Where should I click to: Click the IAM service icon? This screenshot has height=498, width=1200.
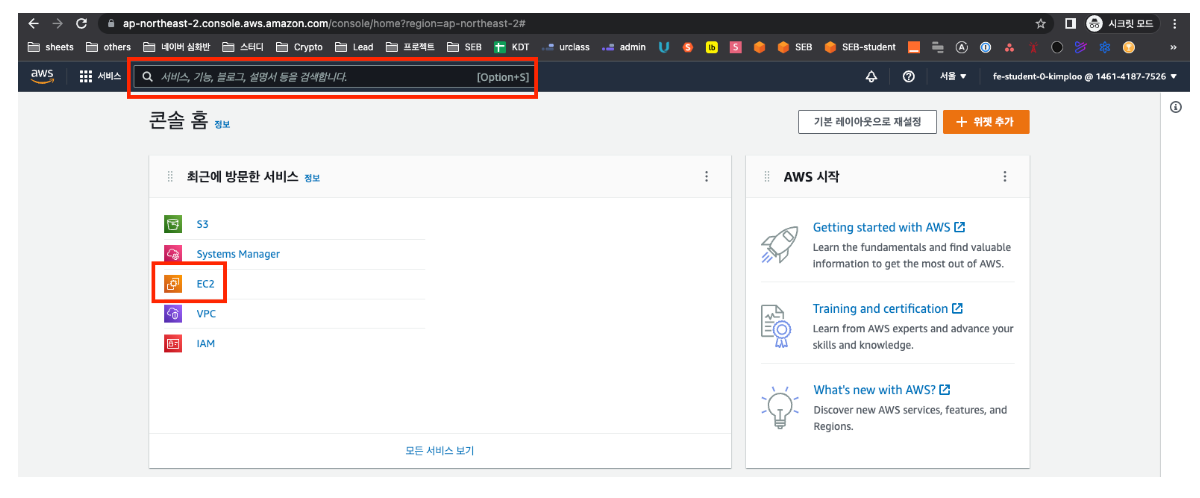[173, 343]
